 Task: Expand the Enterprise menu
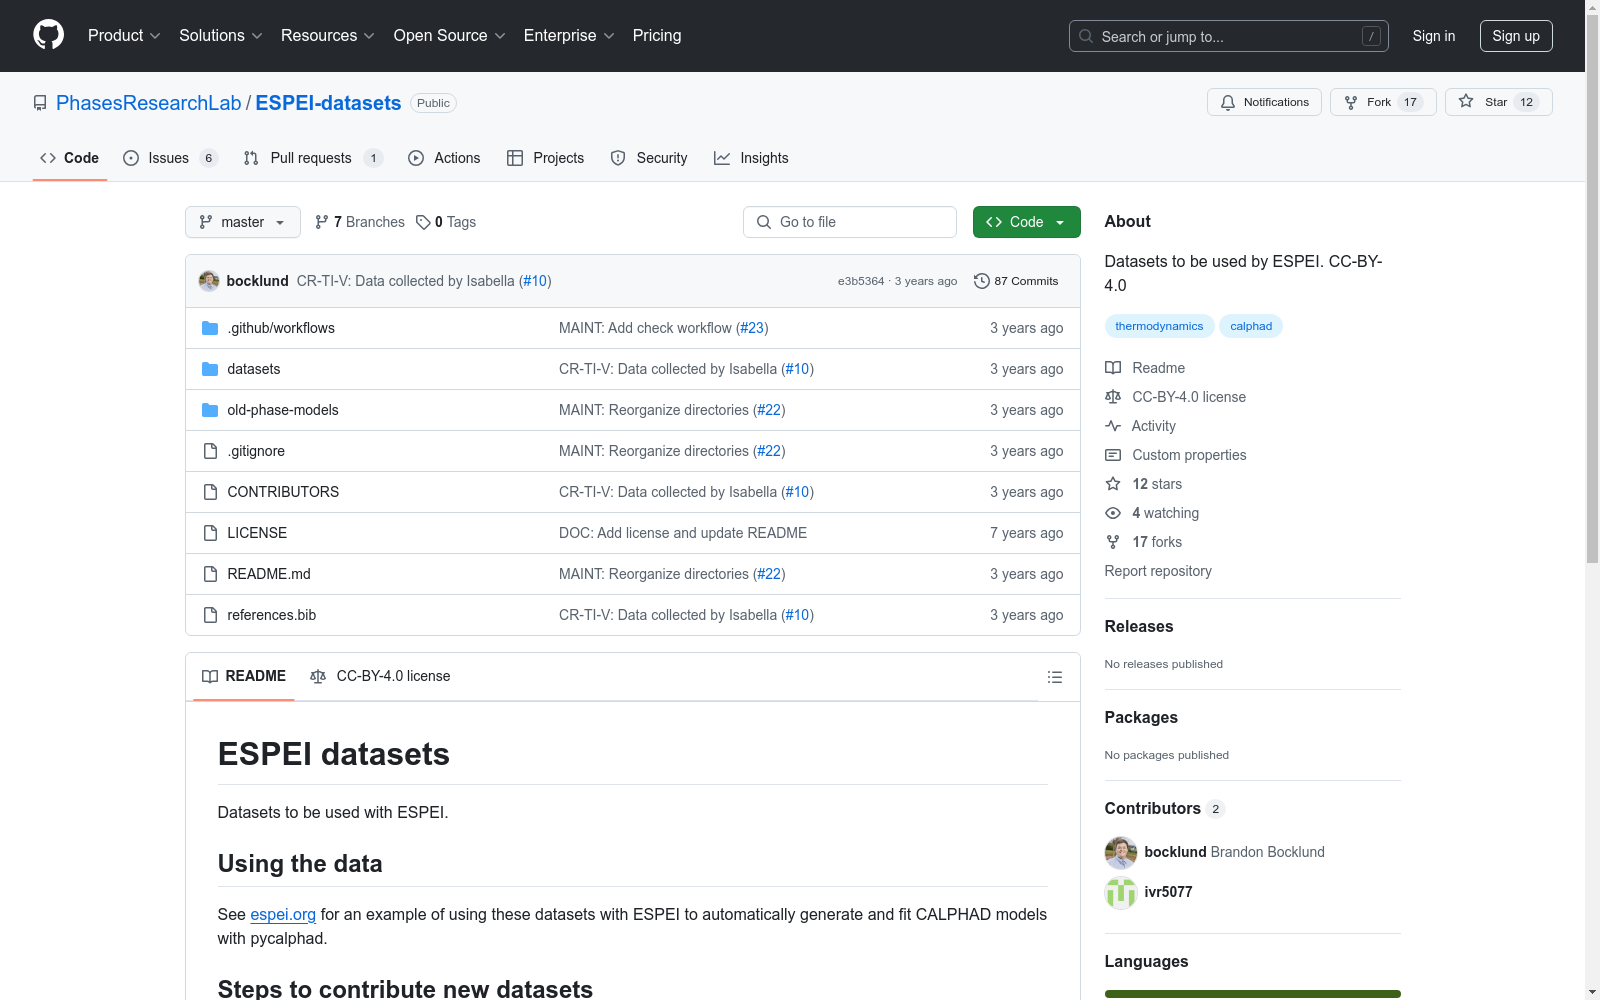point(569,35)
